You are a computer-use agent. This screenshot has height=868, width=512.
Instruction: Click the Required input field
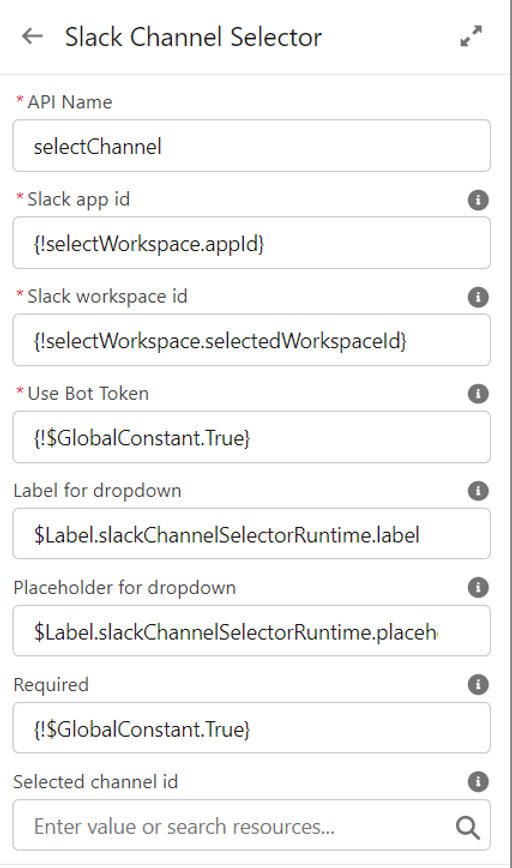(x=251, y=728)
